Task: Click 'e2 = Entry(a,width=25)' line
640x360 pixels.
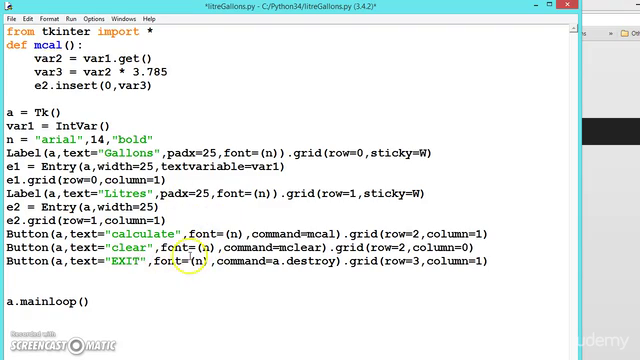Action: pyautogui.click(x=82, y=207)
